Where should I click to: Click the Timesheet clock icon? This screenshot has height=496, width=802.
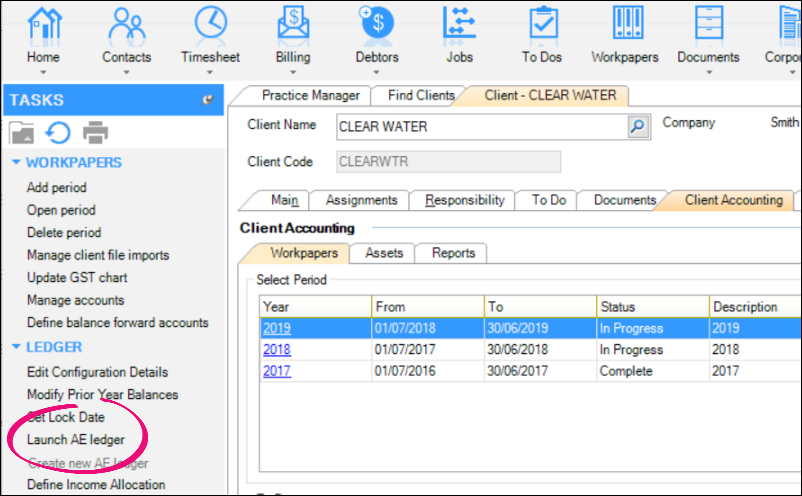pos(210,25)
